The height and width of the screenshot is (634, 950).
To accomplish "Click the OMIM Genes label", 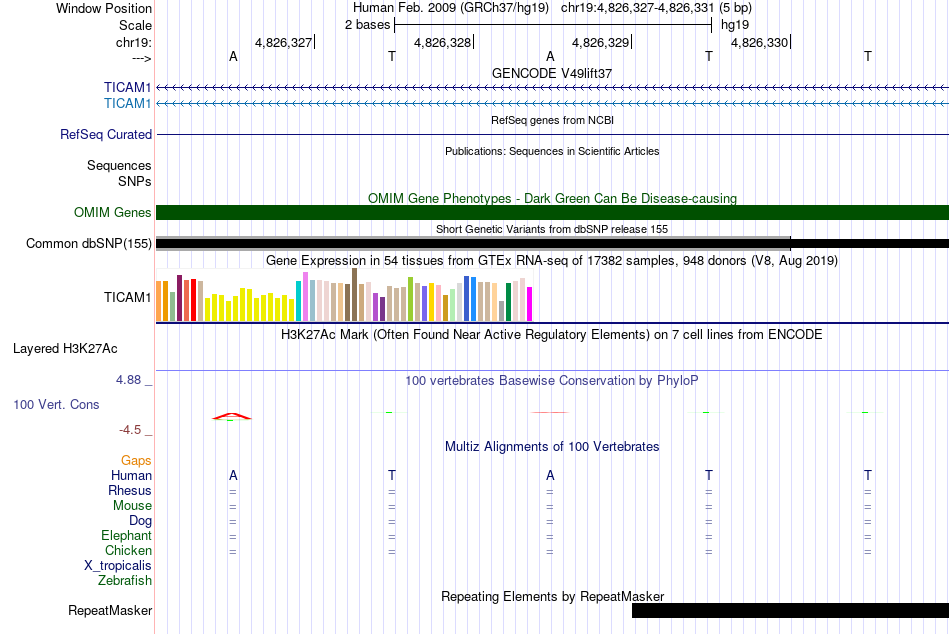I will pos(112,213).
